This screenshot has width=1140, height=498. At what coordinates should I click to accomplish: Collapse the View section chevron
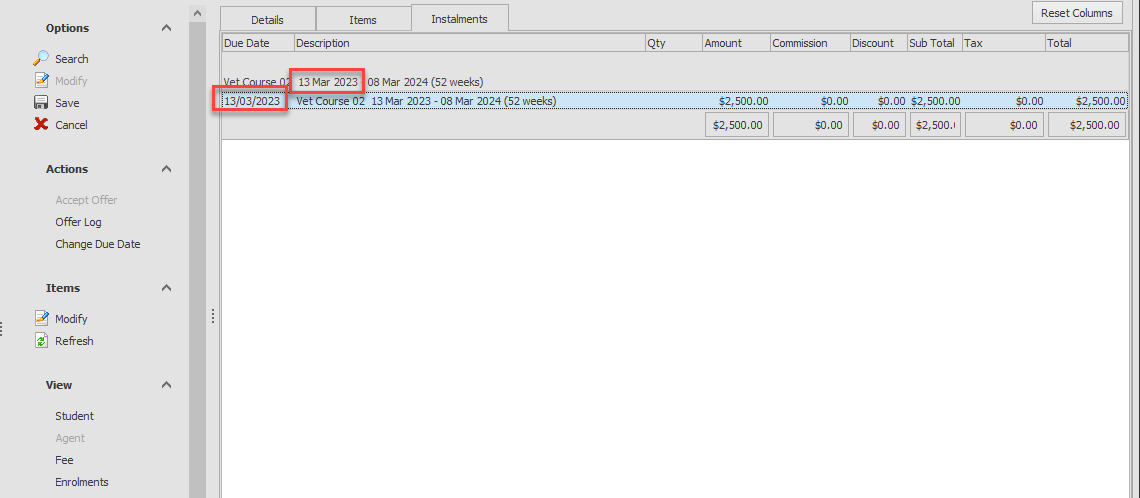point(166,385)
